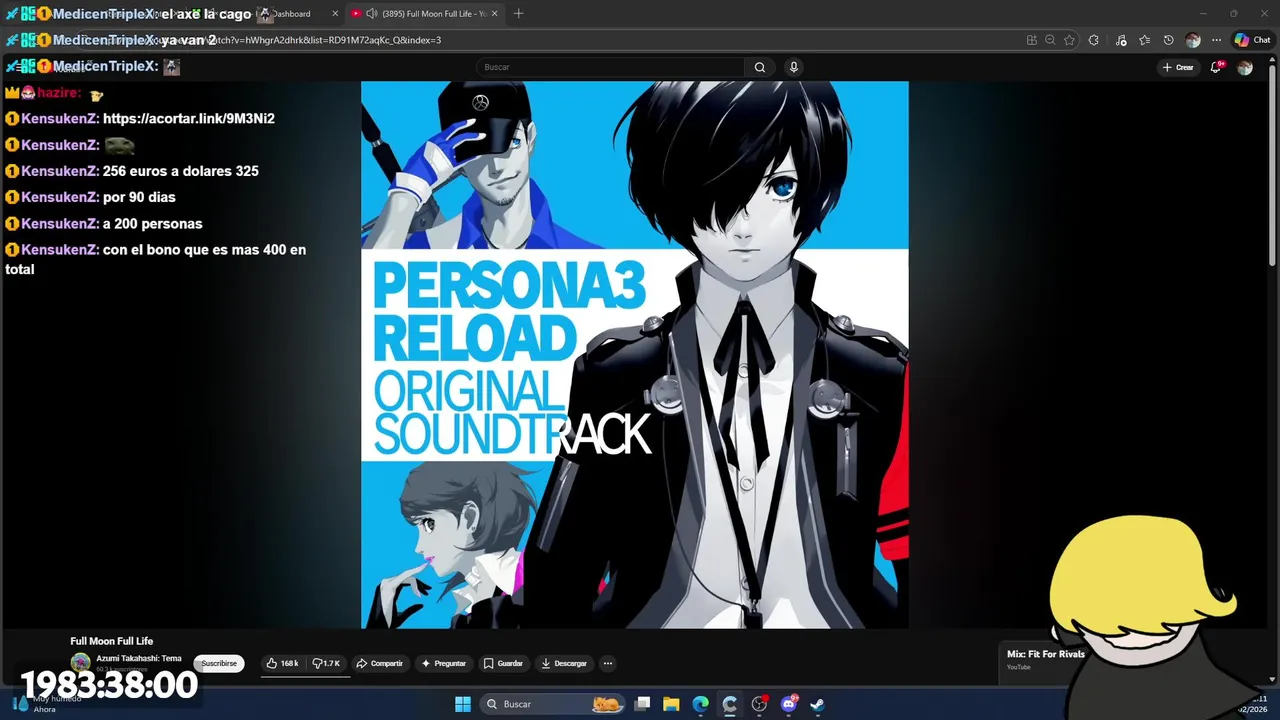Click chat message 'a 200 personas'

[152, 224]
